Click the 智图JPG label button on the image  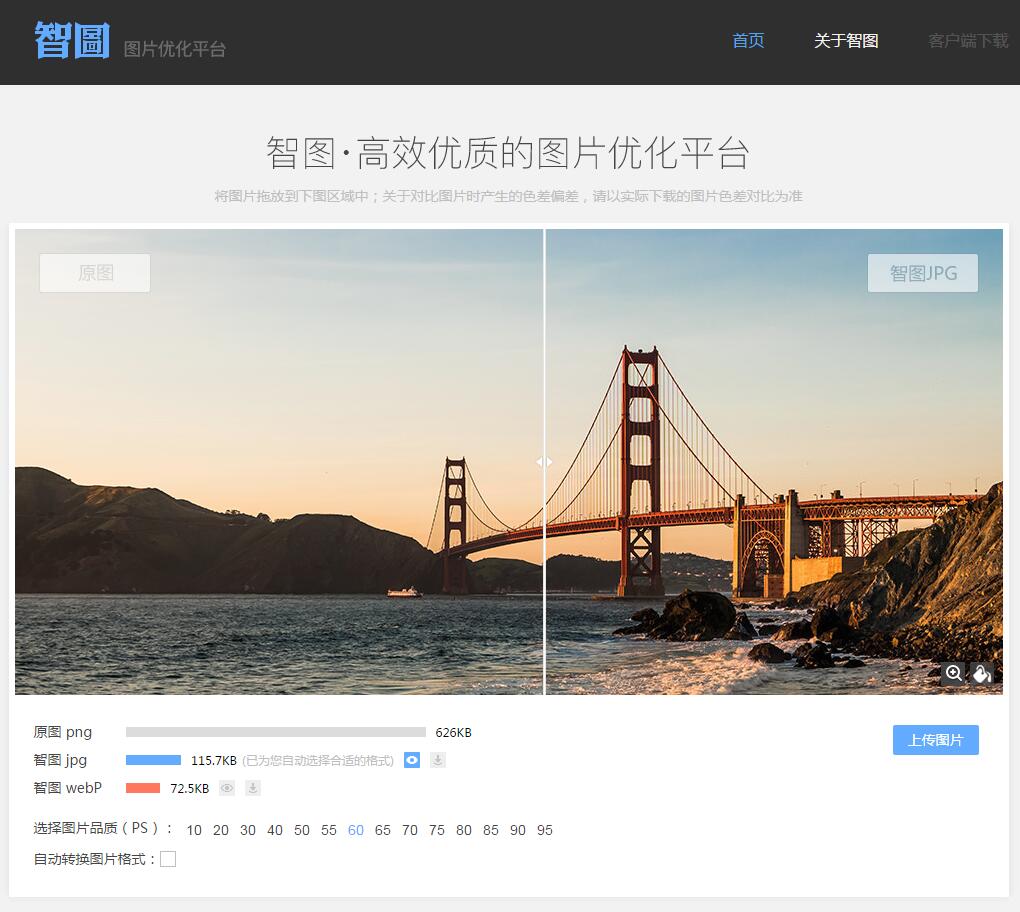(922, 273)
